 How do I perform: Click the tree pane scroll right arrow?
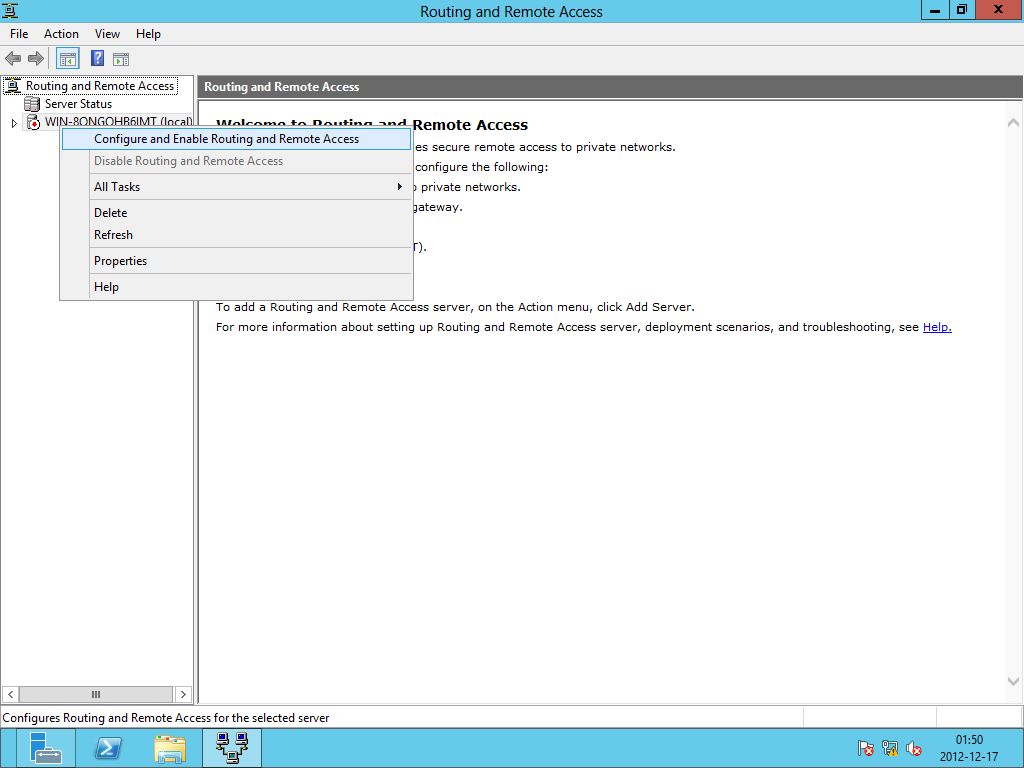click(184, 694)
